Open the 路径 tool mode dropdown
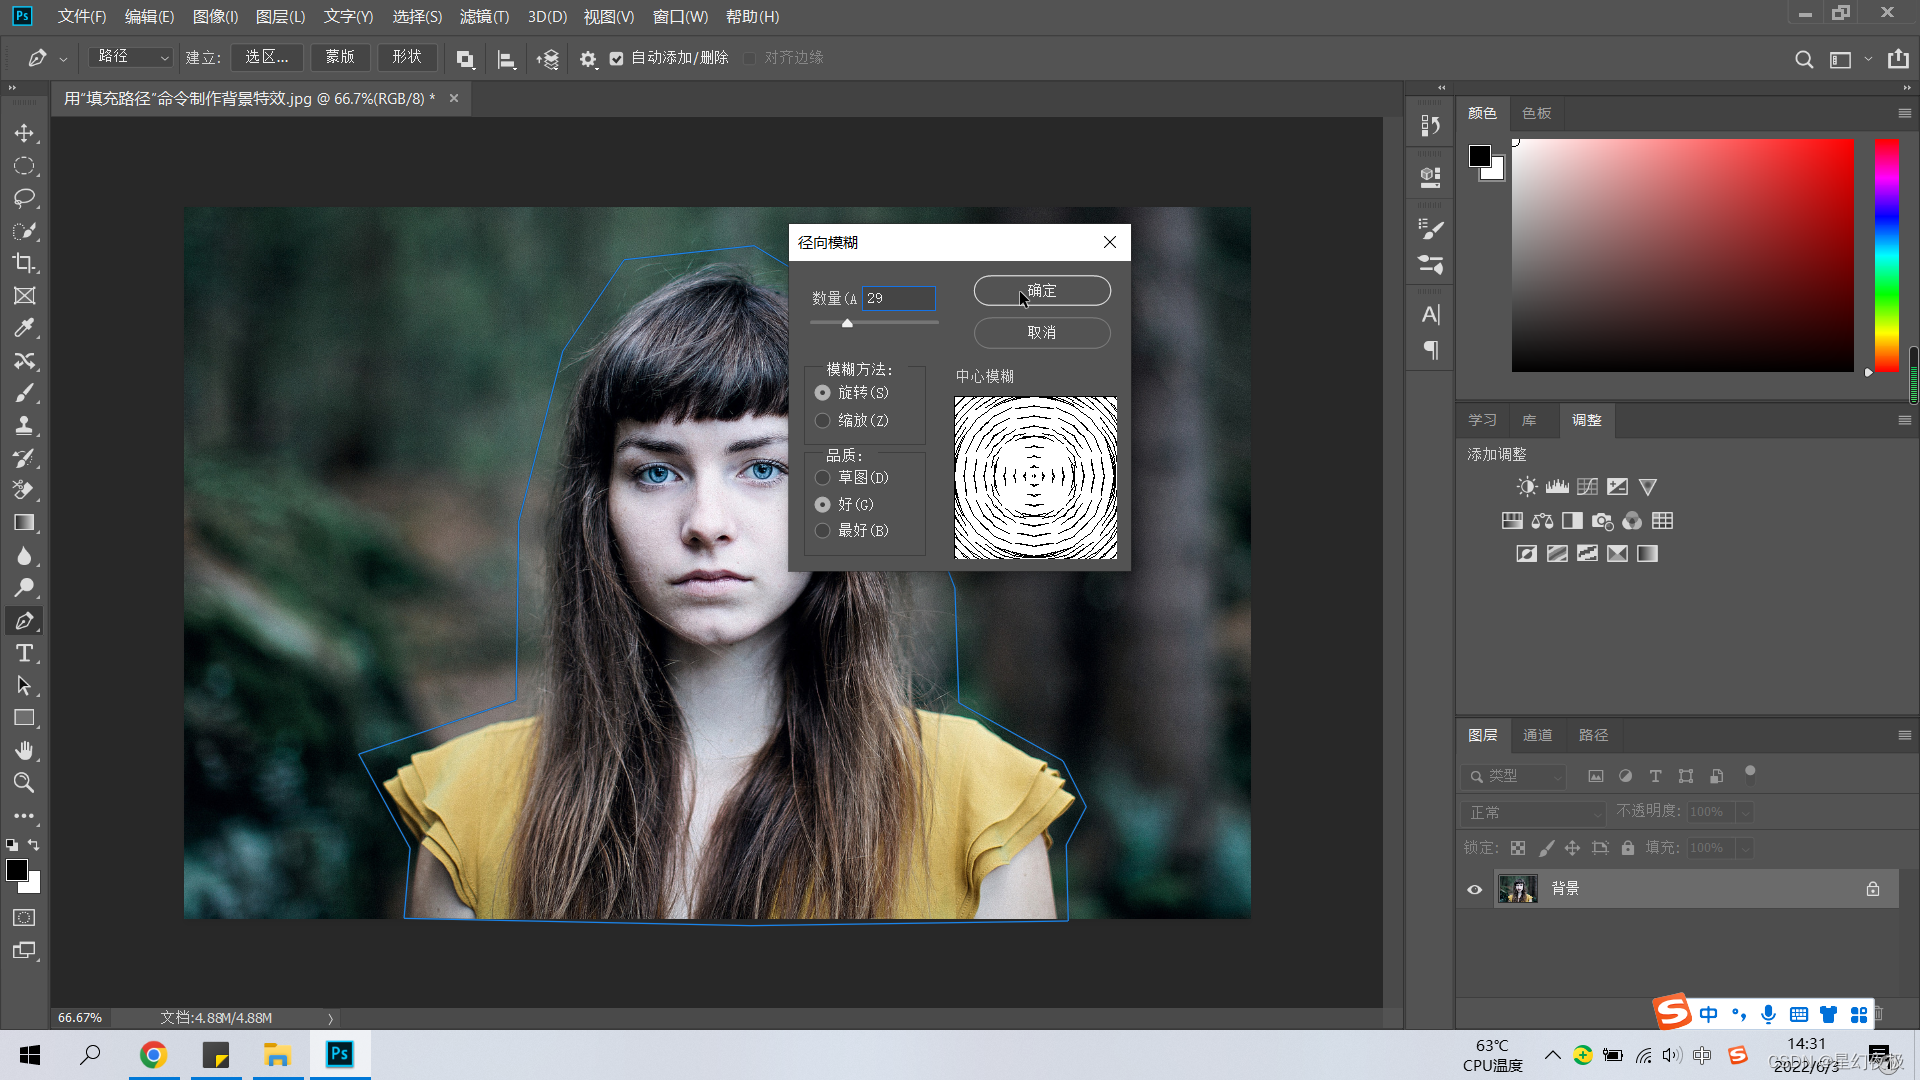Screen dimensions: 1920x1080 click(131, 57)
